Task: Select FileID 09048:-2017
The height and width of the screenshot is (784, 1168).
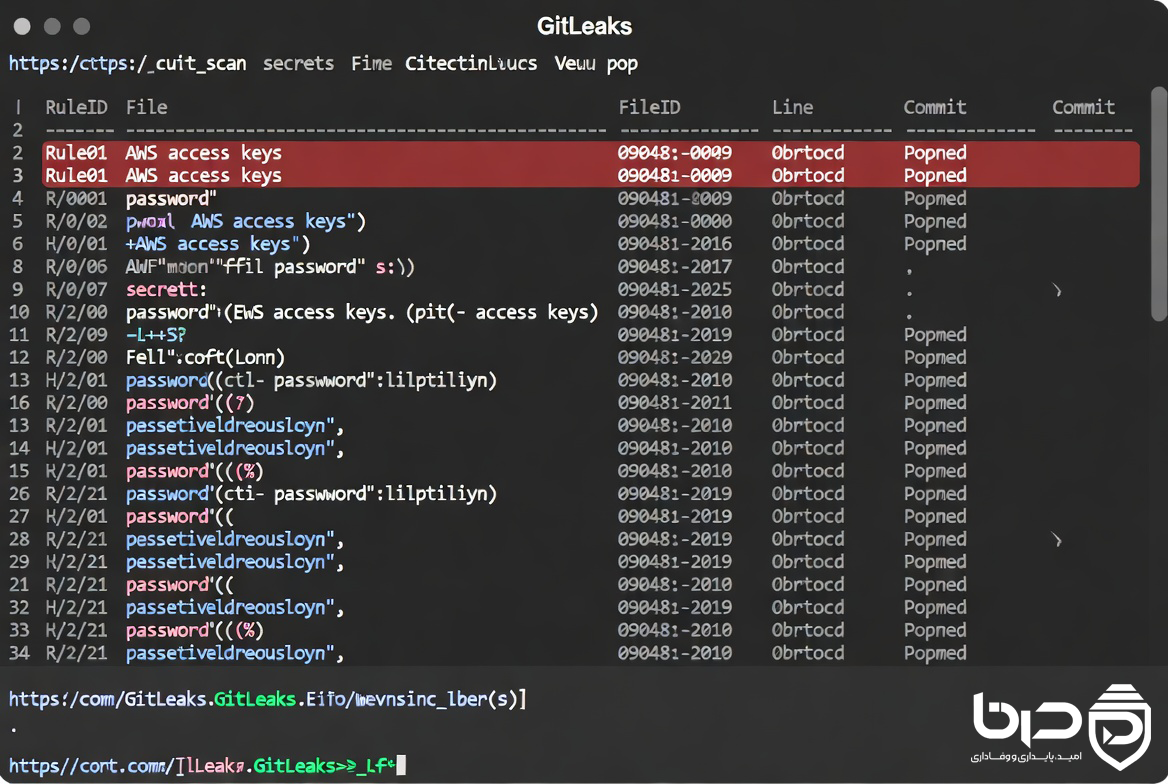Action: click(x=674, y=267)
